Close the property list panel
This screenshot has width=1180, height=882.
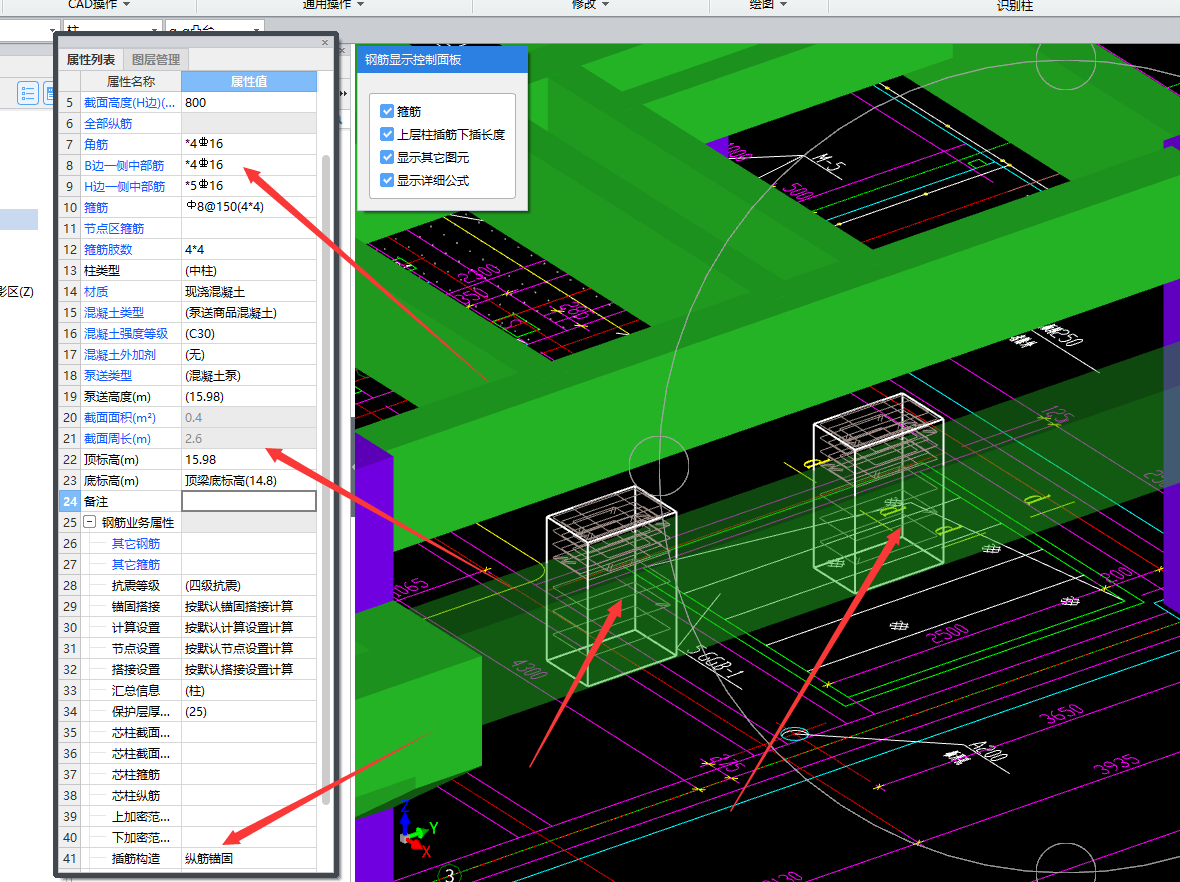point(324,43)
